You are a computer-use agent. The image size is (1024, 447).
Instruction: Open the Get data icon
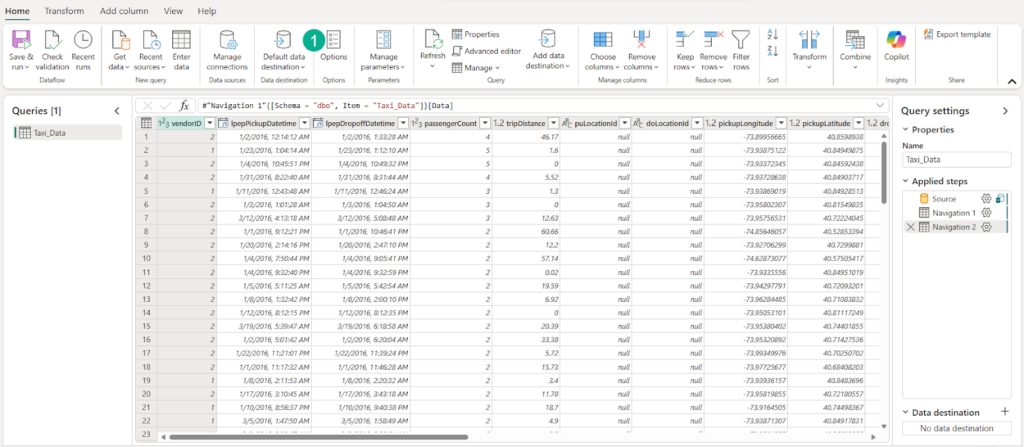click(x=120, y=39)
